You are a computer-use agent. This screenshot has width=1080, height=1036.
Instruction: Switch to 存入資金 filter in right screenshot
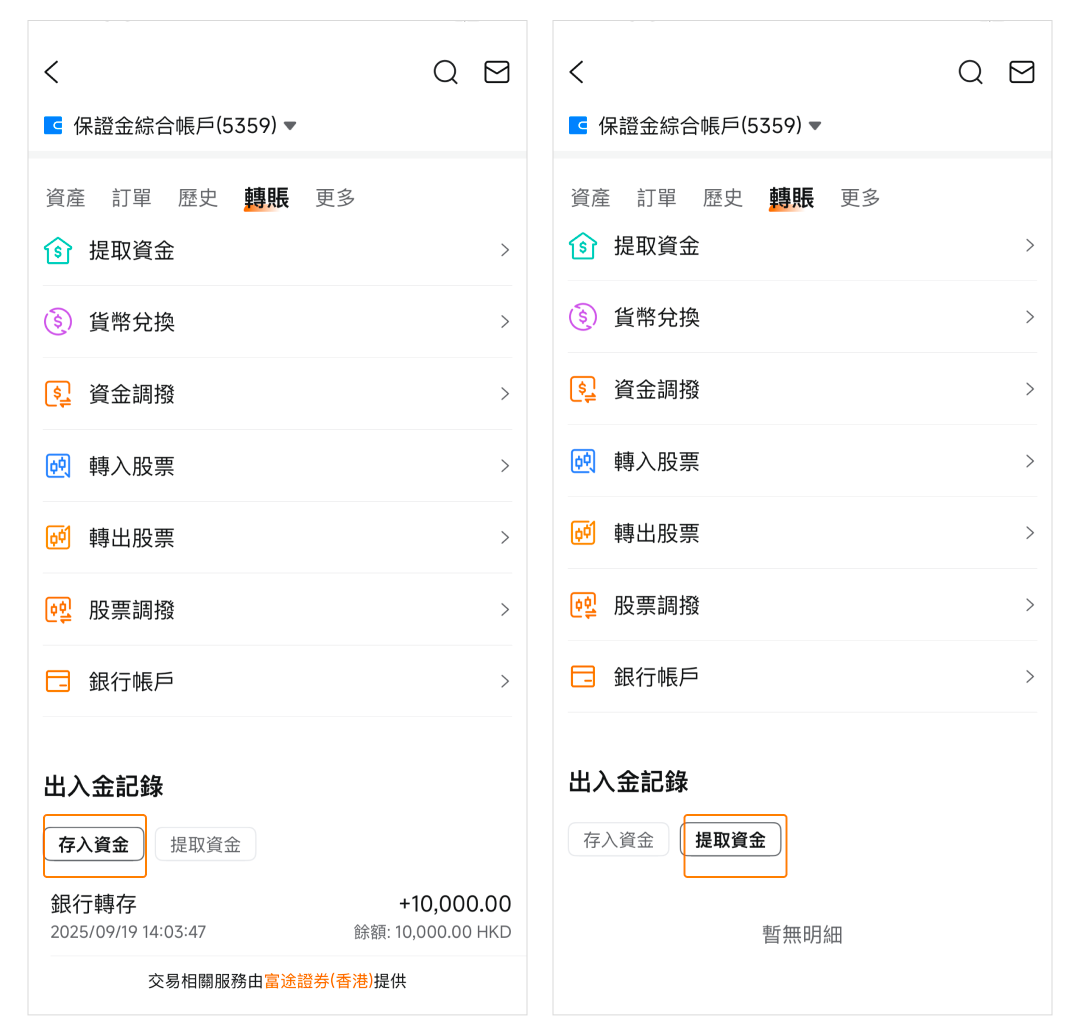pos(619,840)
